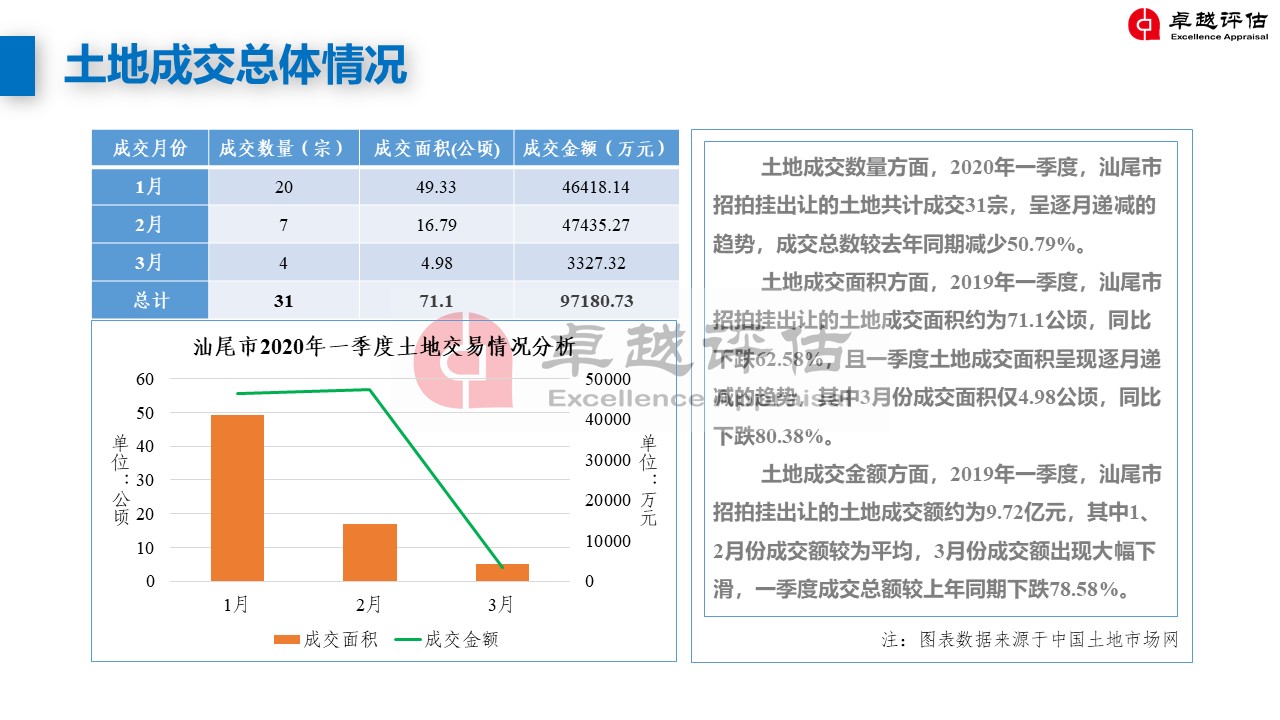1280x720 pixels.
Task: Select the tall orange bar for 1月
Action: point(237,497)
